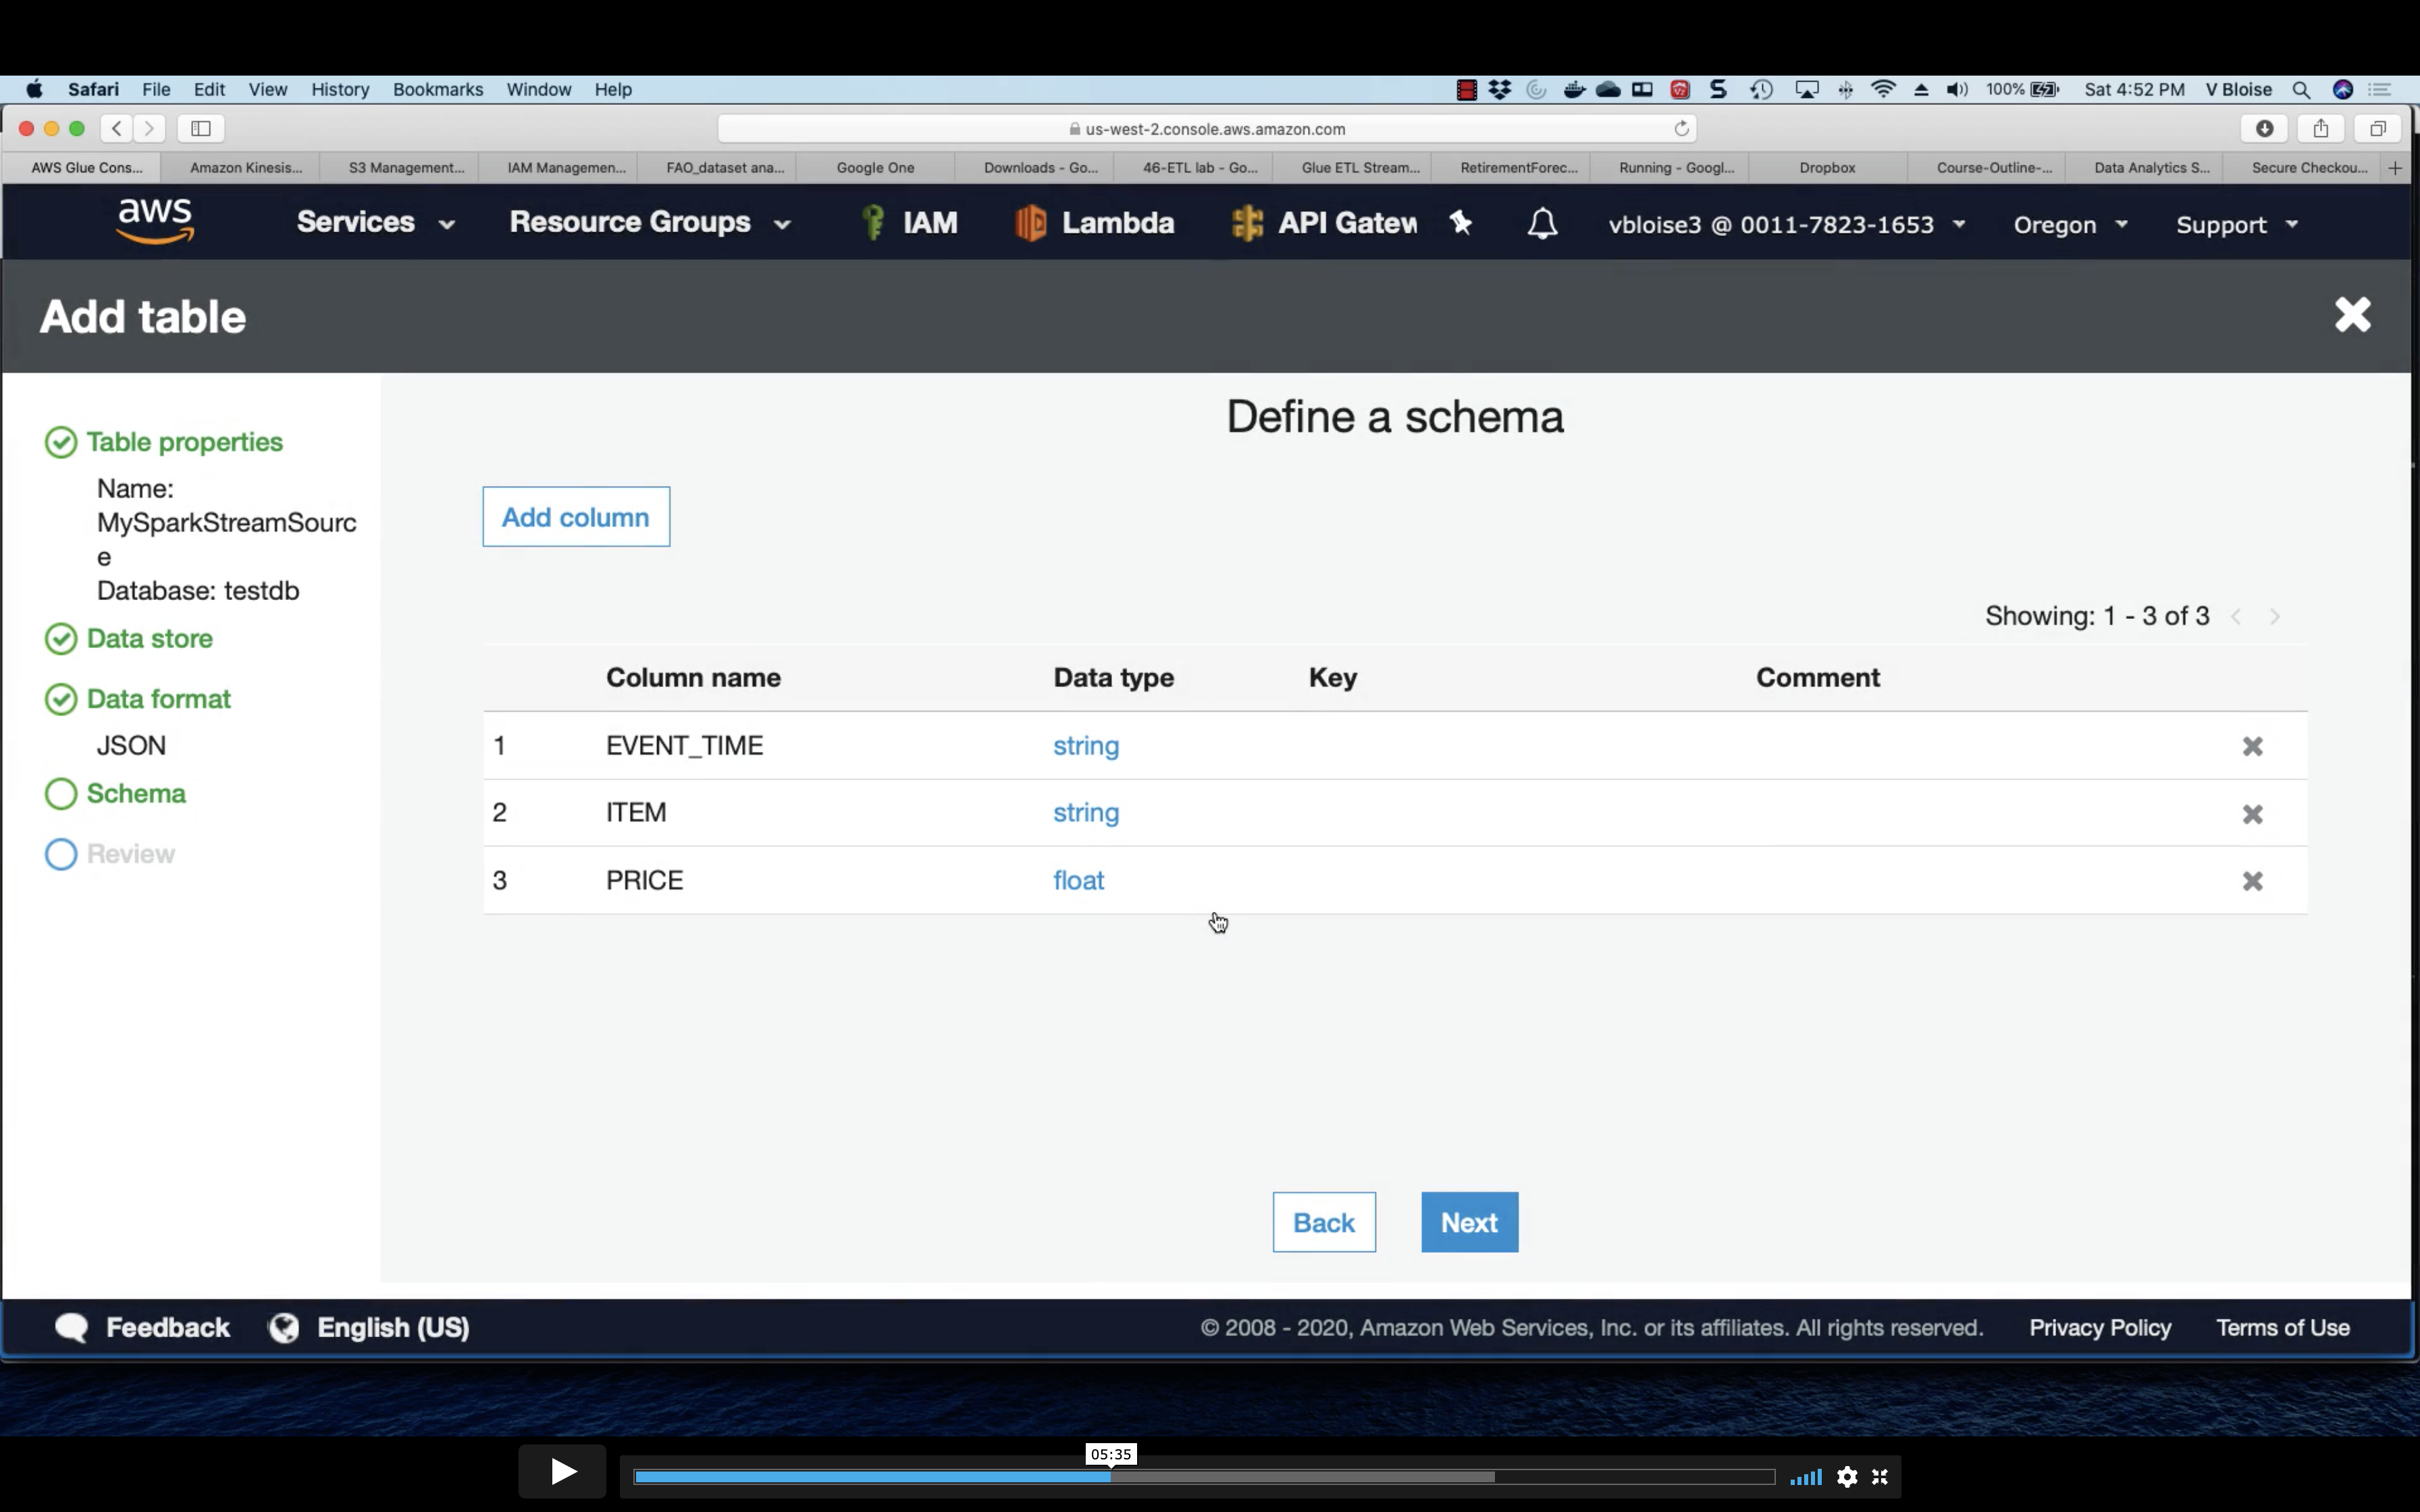Switch to the S3 Management tab
This screenshot has width=2420, height=1512.
click(406, 167)
